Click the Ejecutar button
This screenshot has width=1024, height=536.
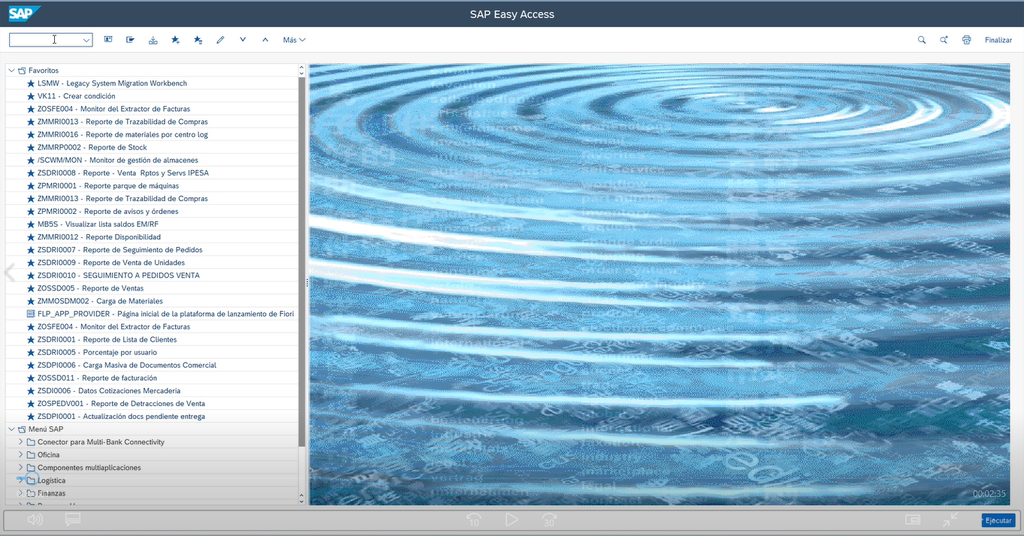997,521
